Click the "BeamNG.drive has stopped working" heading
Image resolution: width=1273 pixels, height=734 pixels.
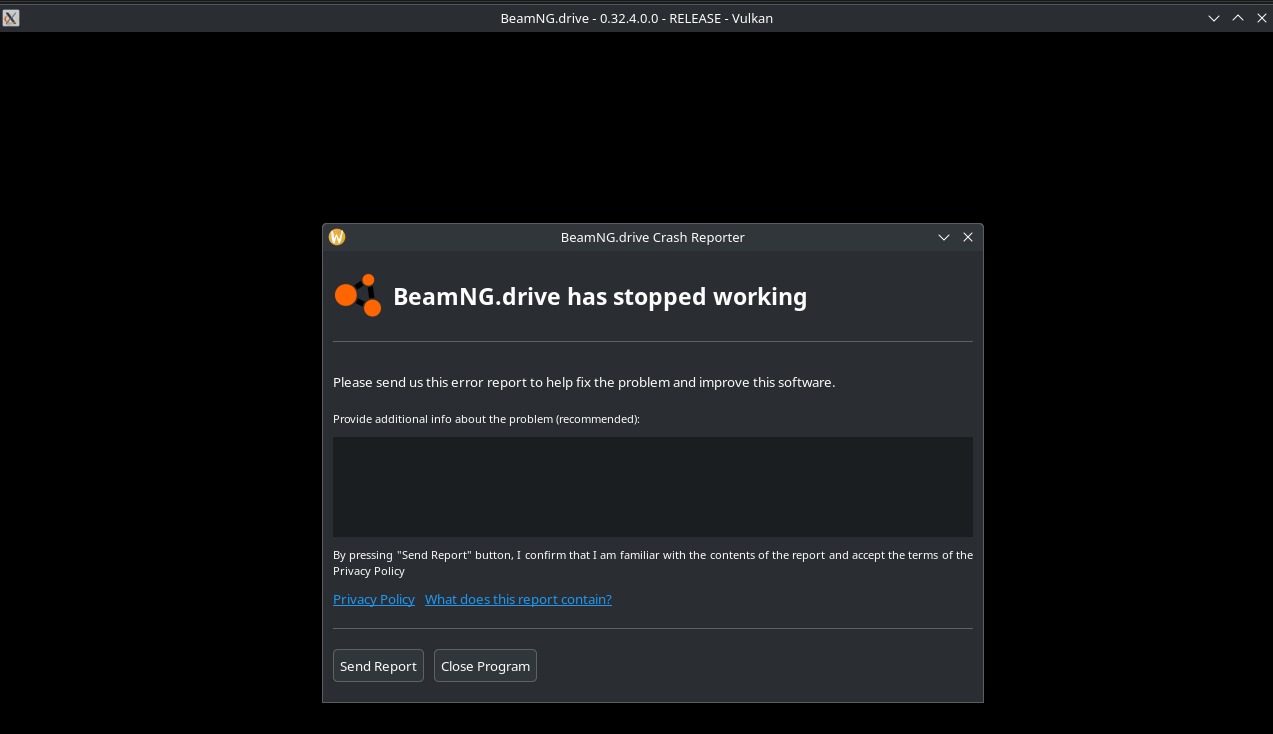click(x=600, y=297)
